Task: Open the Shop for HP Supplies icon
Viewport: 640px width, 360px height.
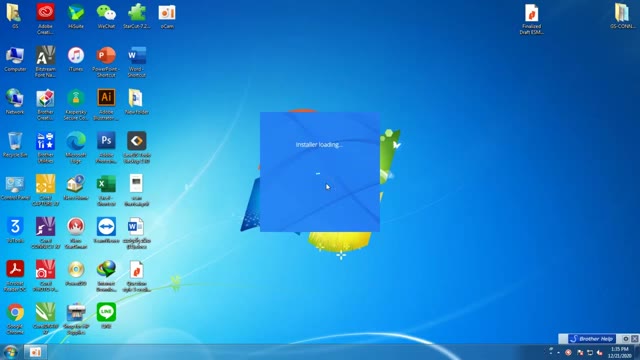Action: (x=76, y=319)
